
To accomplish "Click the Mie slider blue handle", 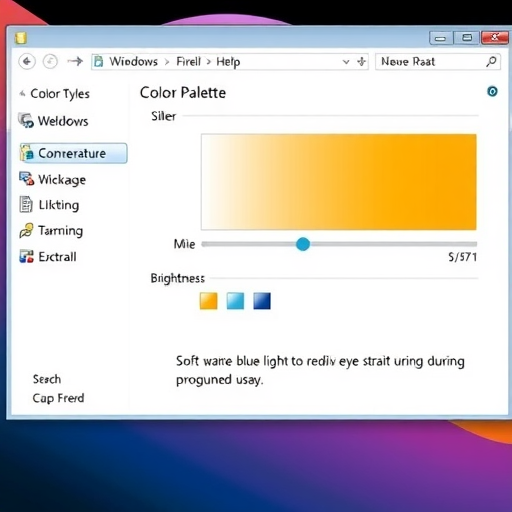I will [303, 244].
